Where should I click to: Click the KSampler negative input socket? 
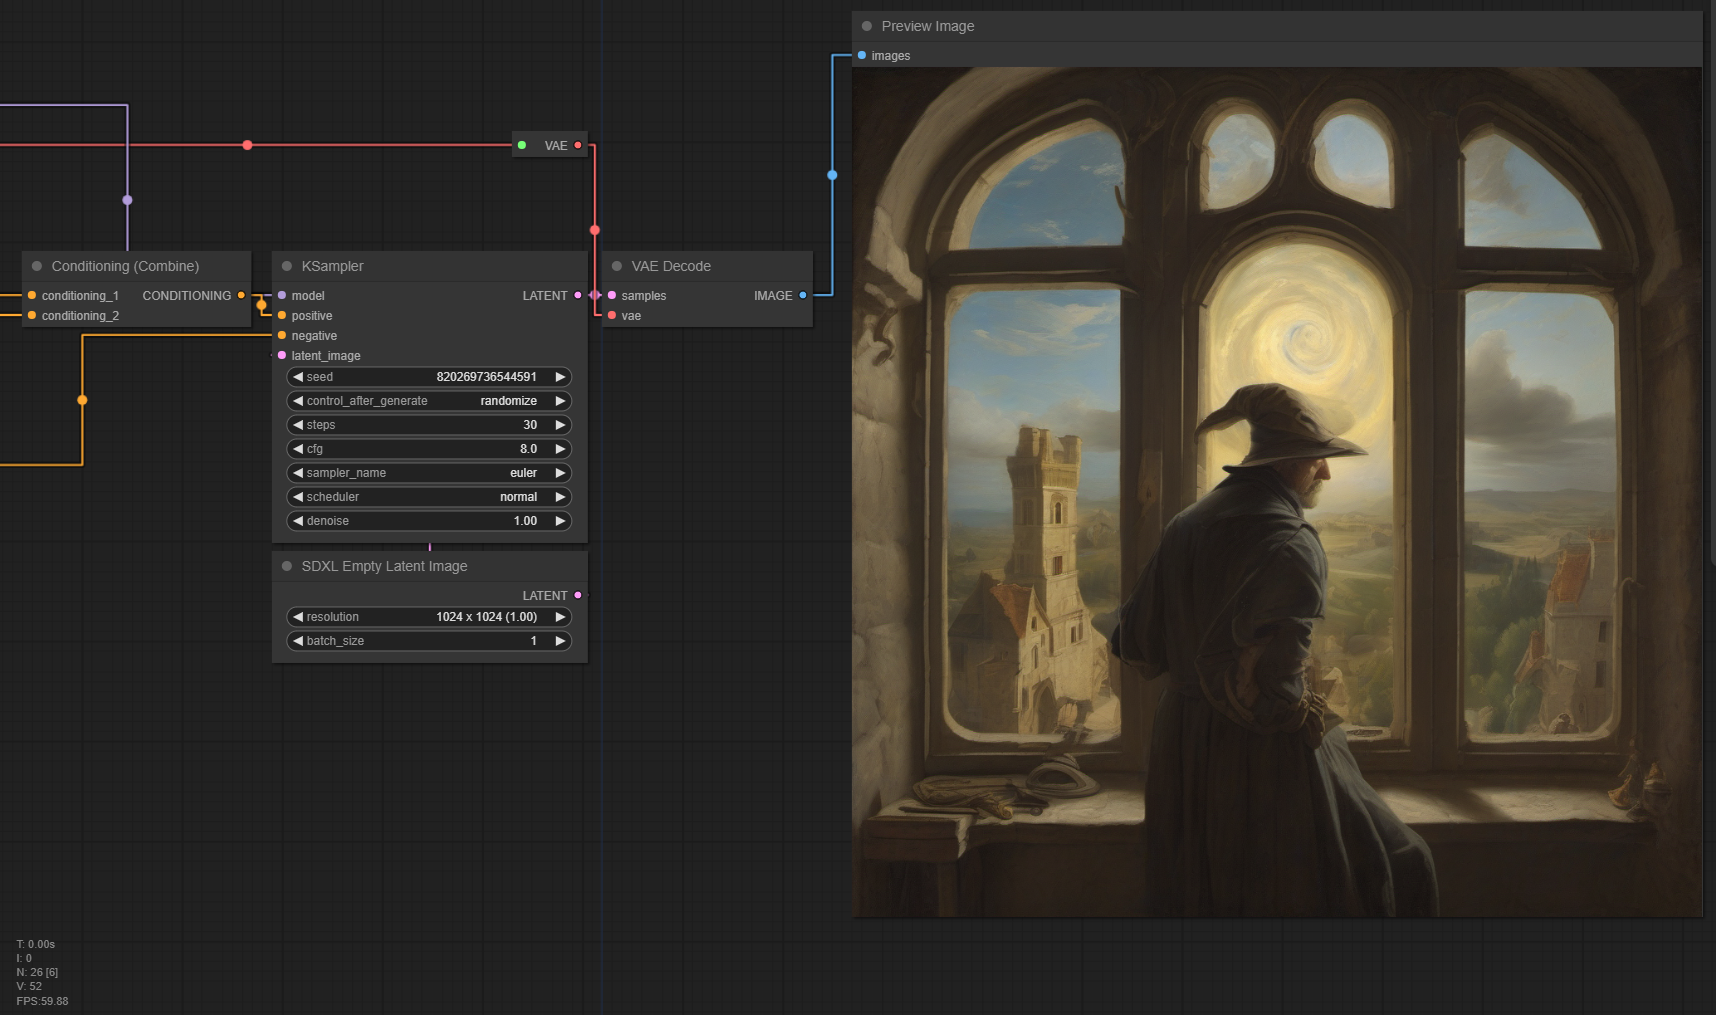(282, 336)
